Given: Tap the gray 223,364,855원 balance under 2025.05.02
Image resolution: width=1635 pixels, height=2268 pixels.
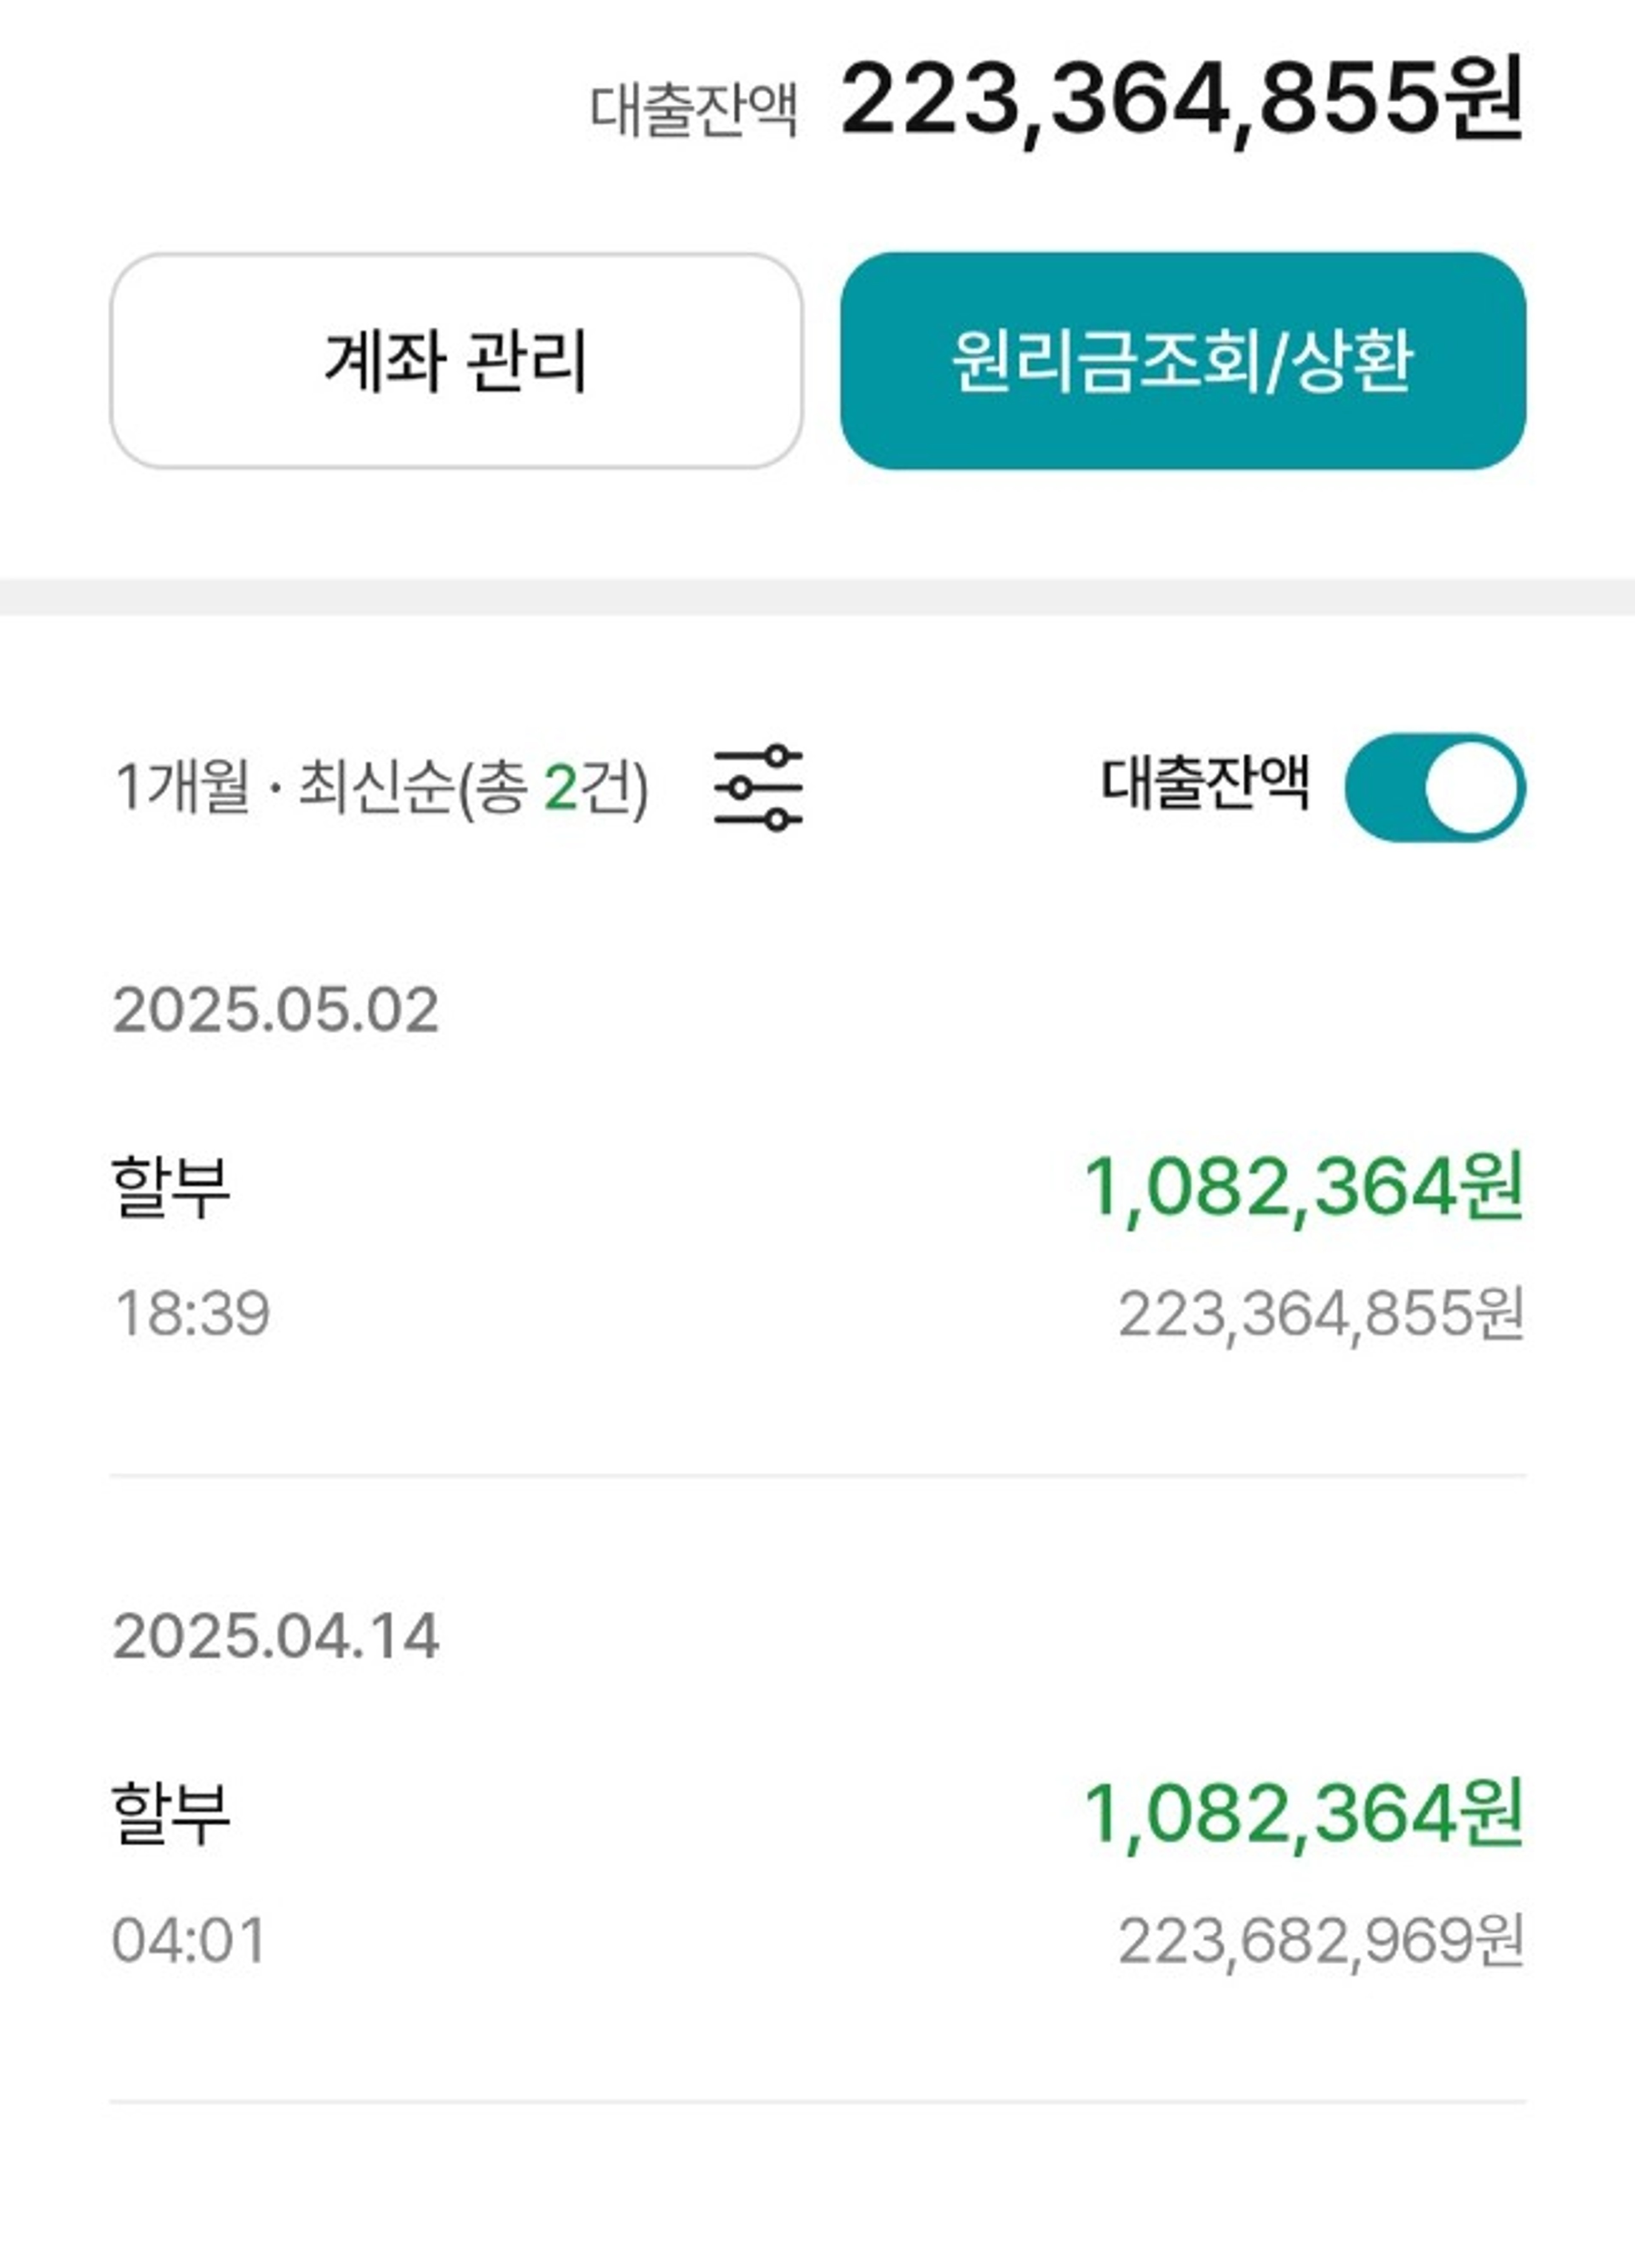Looking at the screenshot, I should pos(1320,1313).
